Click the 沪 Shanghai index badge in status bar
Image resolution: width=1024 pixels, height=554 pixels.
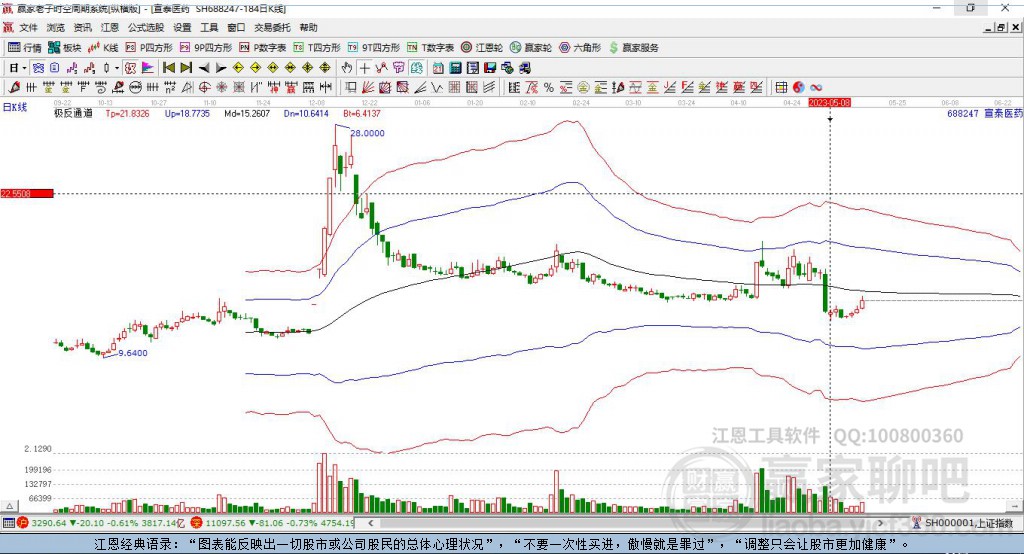point(23,523)
